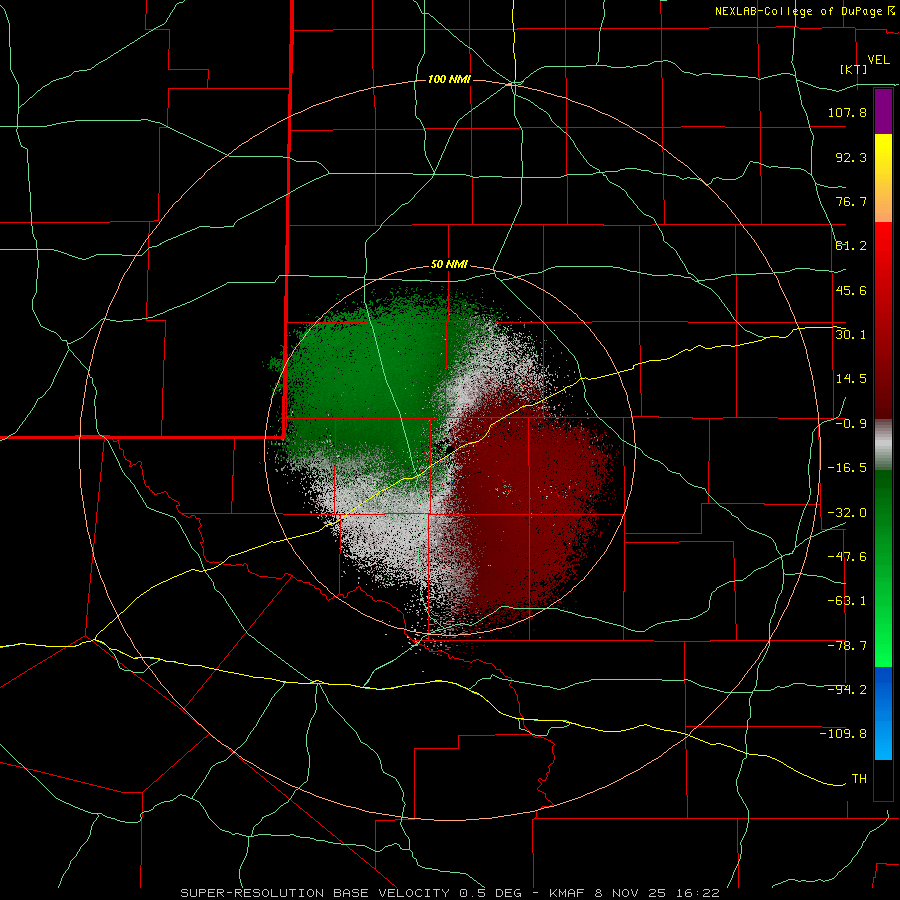The width and height of the screenshot is (900, 900).
Task: Click the 100 NMI range ring label
Action: tap(449, 79)
